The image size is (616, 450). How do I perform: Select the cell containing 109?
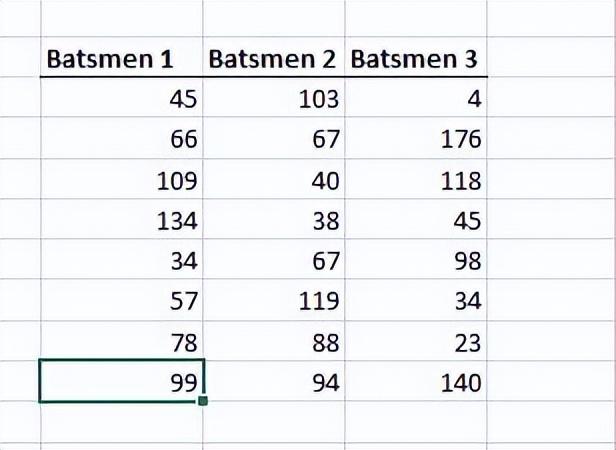(122, 179)
